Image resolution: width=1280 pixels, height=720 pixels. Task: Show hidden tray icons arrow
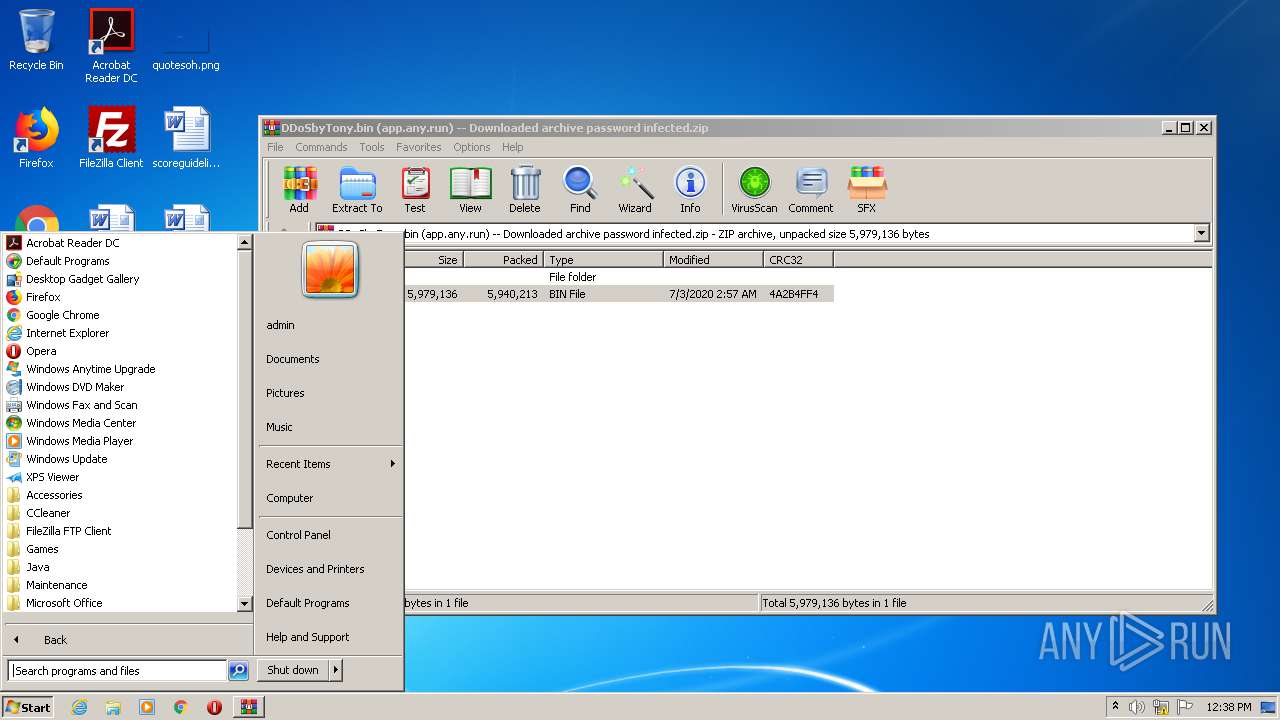click(x=1115, y=706)
